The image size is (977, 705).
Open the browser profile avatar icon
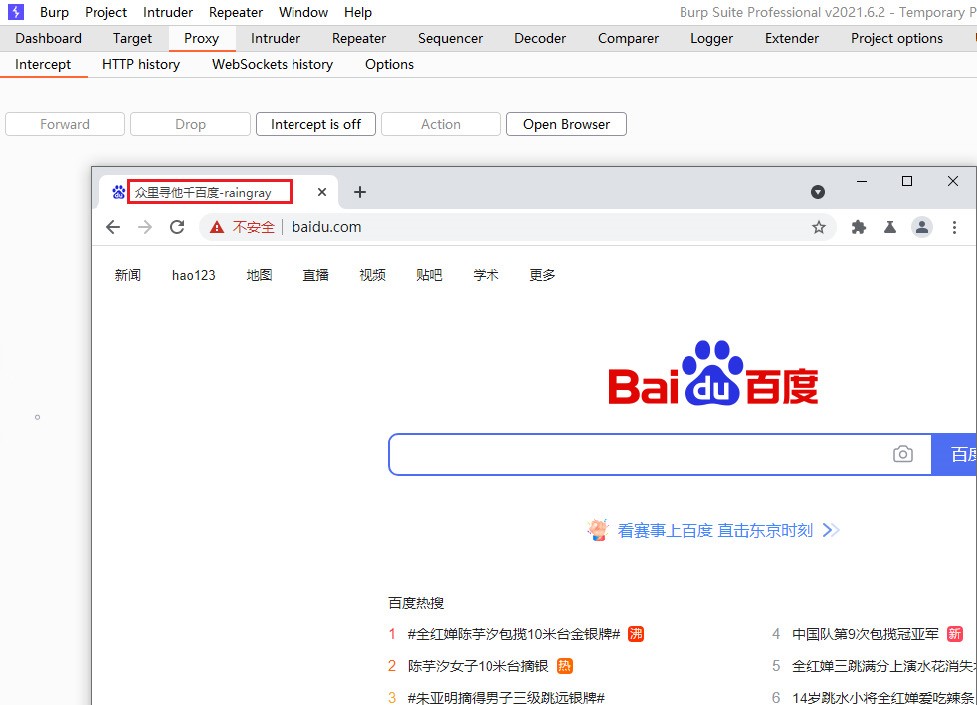click(922, 228)
